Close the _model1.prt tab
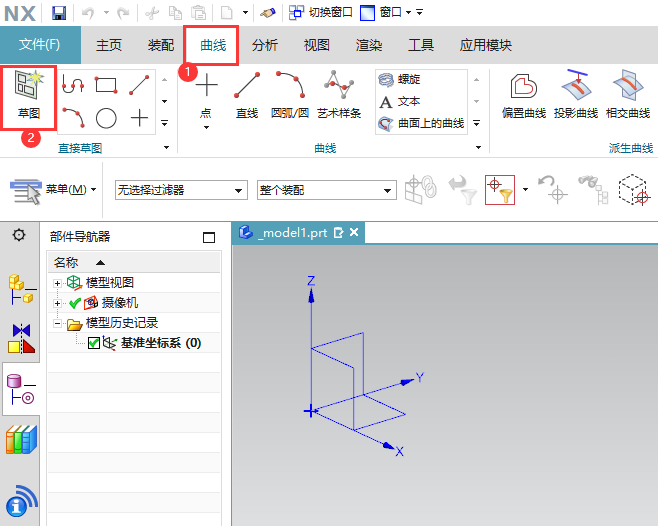658x526 pixels. point(354,232)
